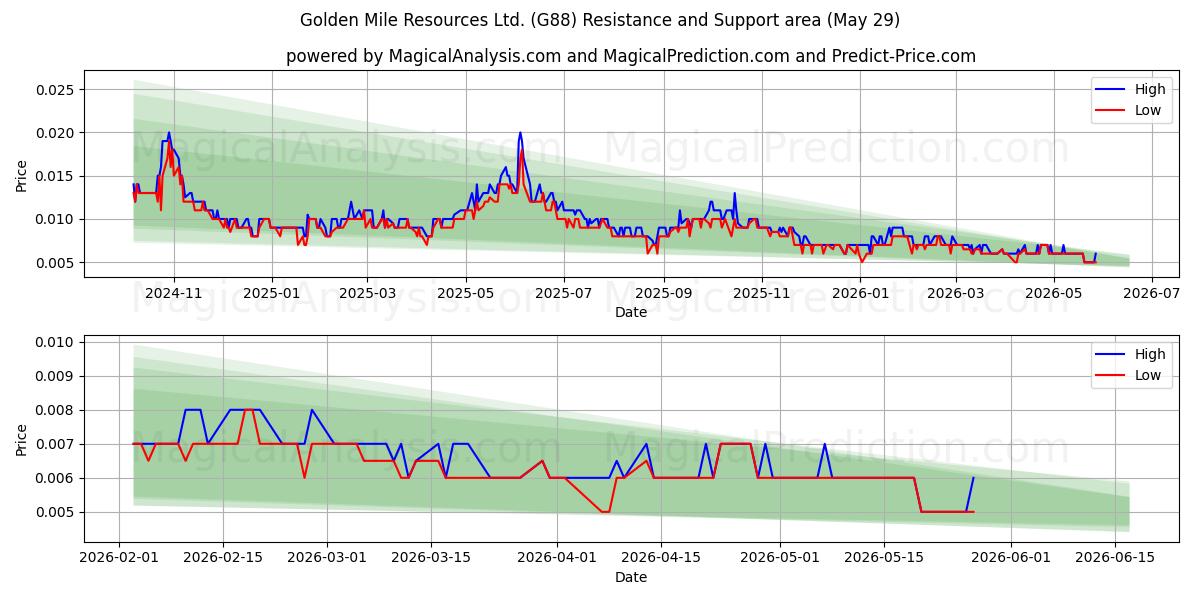Click the '2025-11' date tick label
1200x600 pixels.
pos(761,294)
